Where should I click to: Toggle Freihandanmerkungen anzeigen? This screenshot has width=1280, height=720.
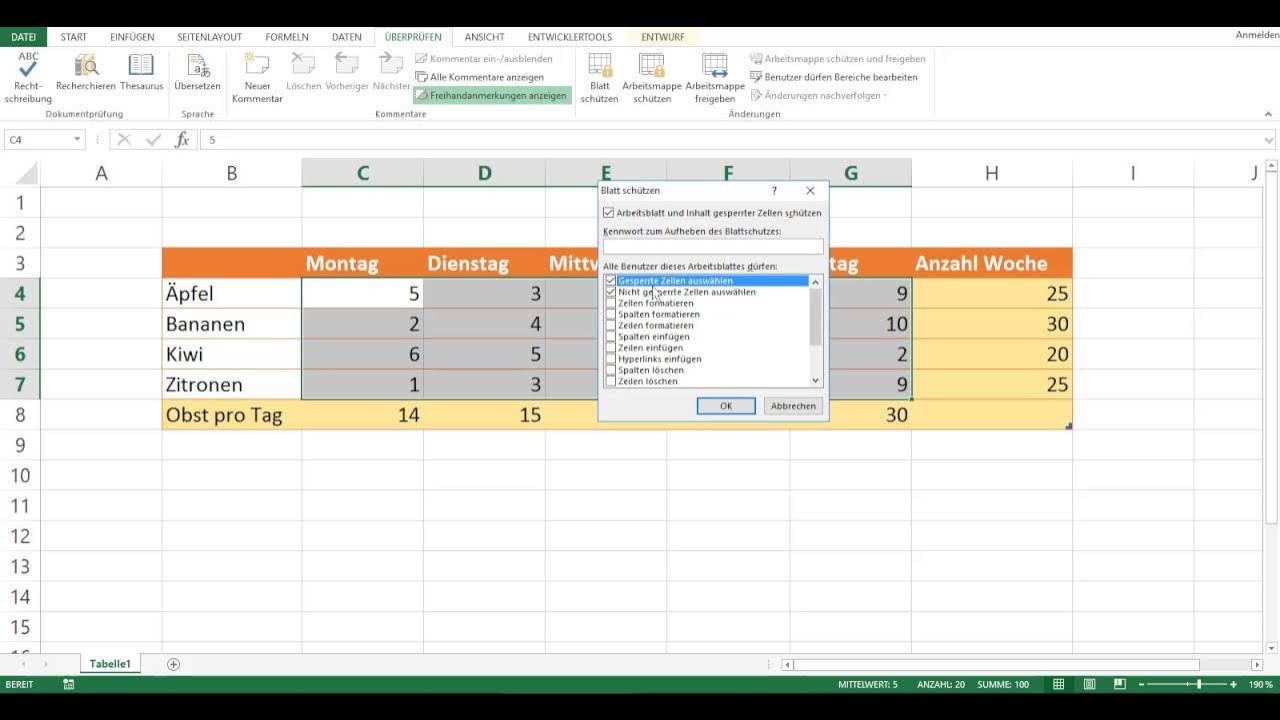(x=491, y=96)
